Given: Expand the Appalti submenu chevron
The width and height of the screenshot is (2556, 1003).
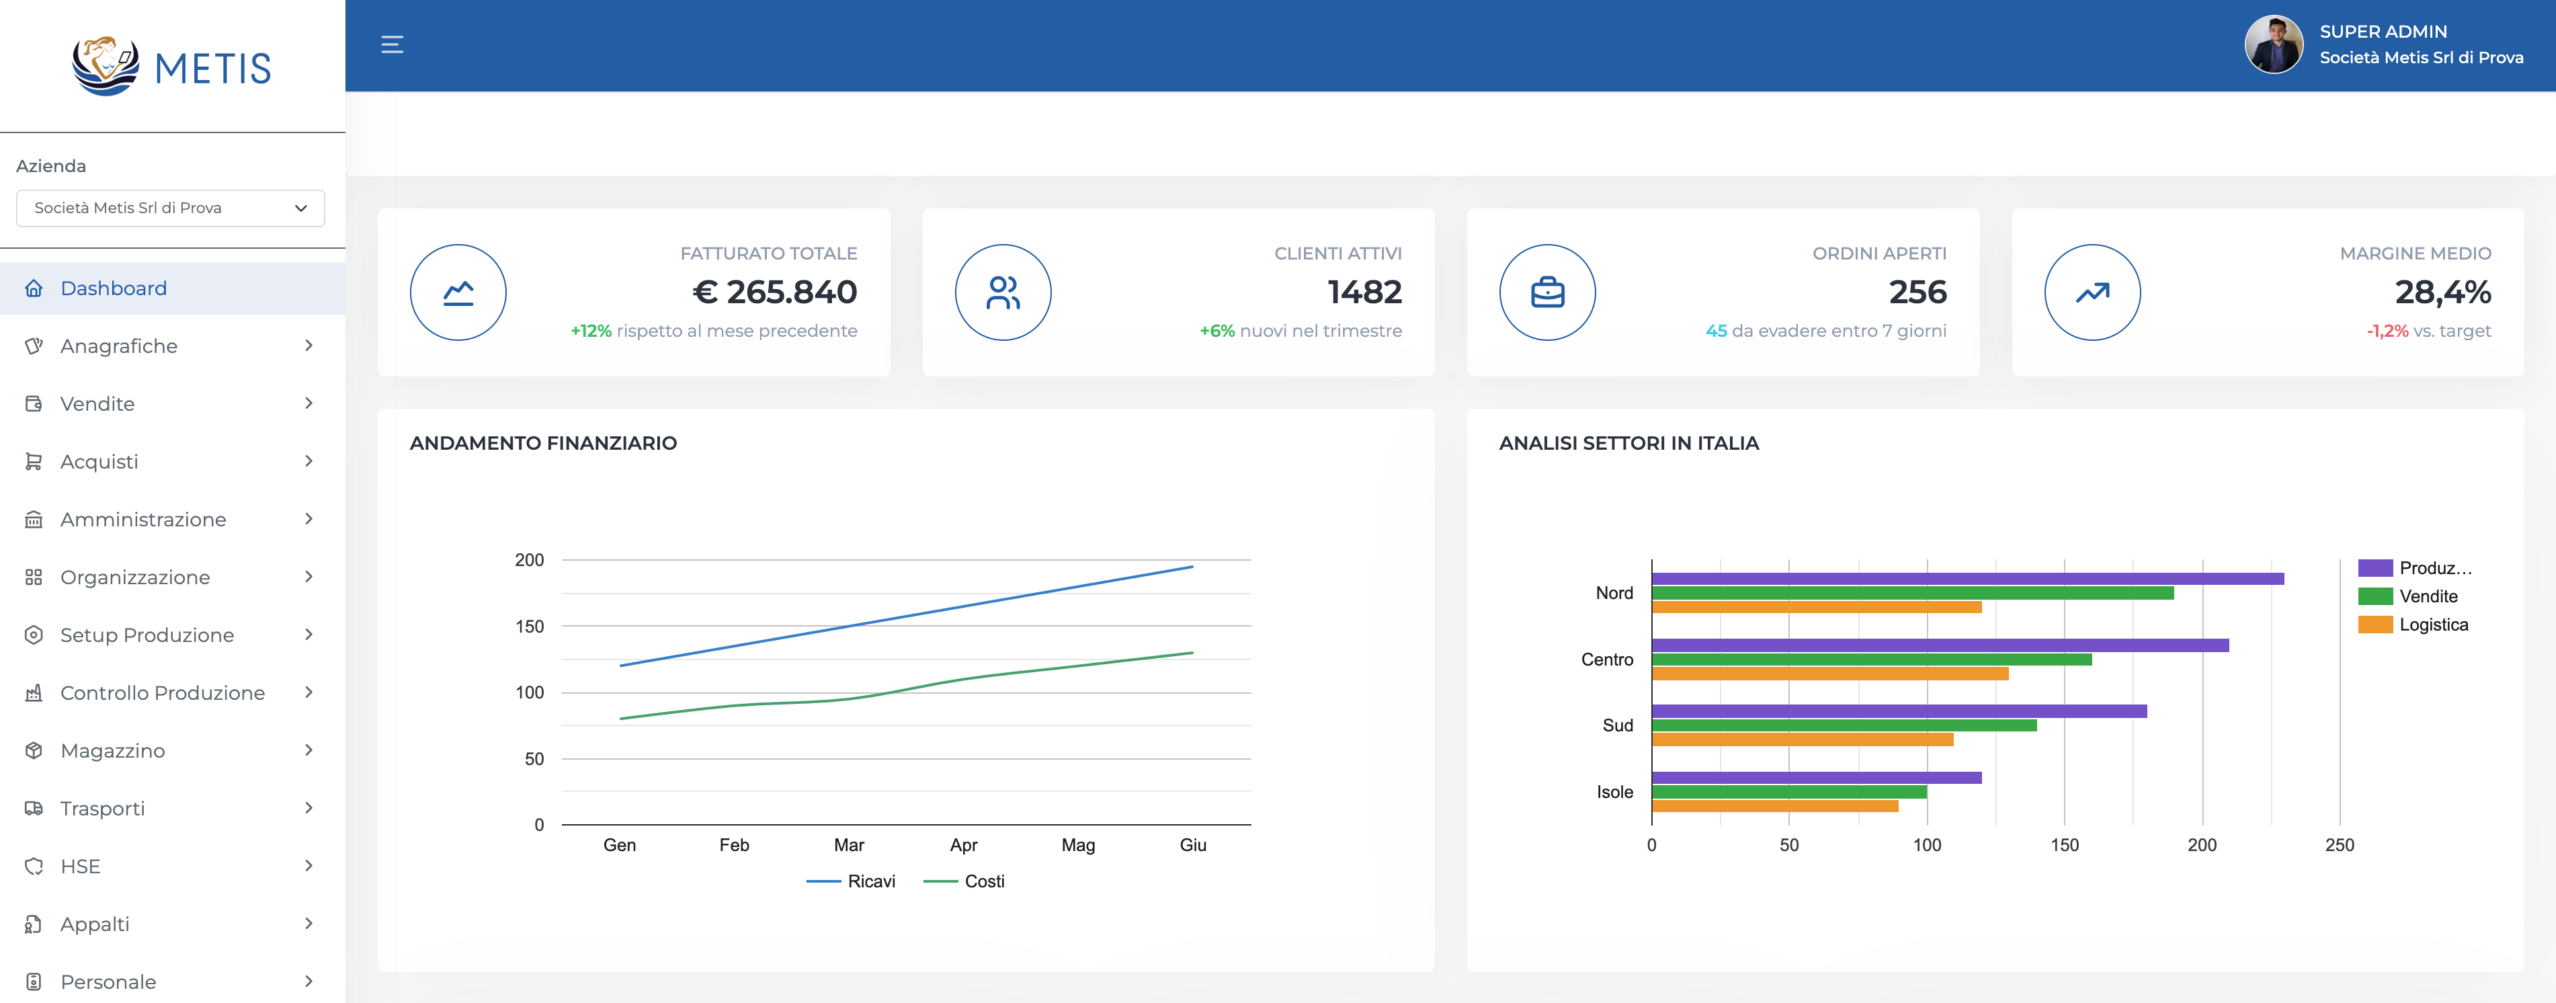Looking at the screenshot, I should pyautogui.click(x=309, y=924).
